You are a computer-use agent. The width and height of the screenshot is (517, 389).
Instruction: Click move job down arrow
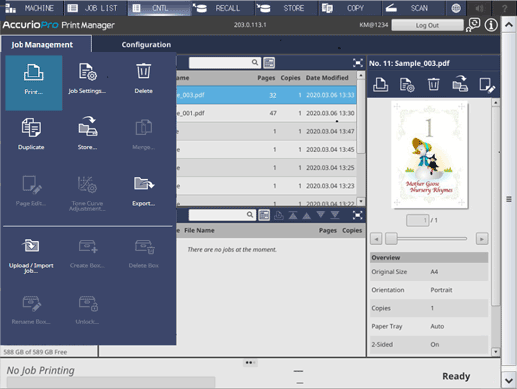[321, 215]
